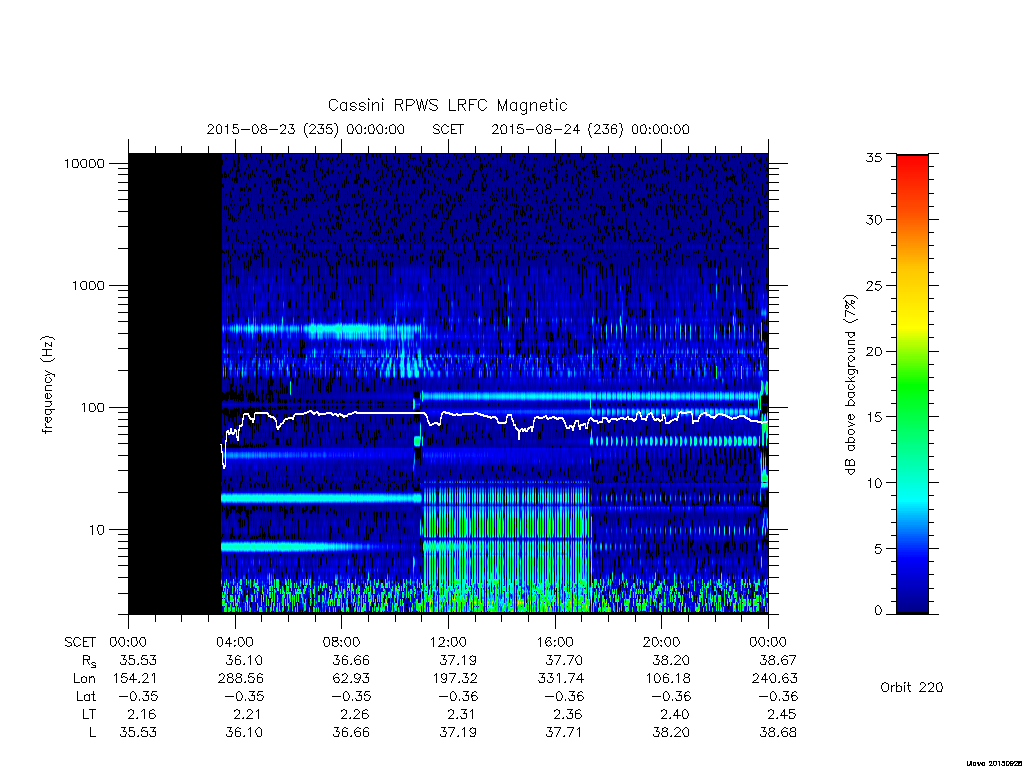Select the end date "2015-08-24 (236) 00:00:00"

click(590, 129)
